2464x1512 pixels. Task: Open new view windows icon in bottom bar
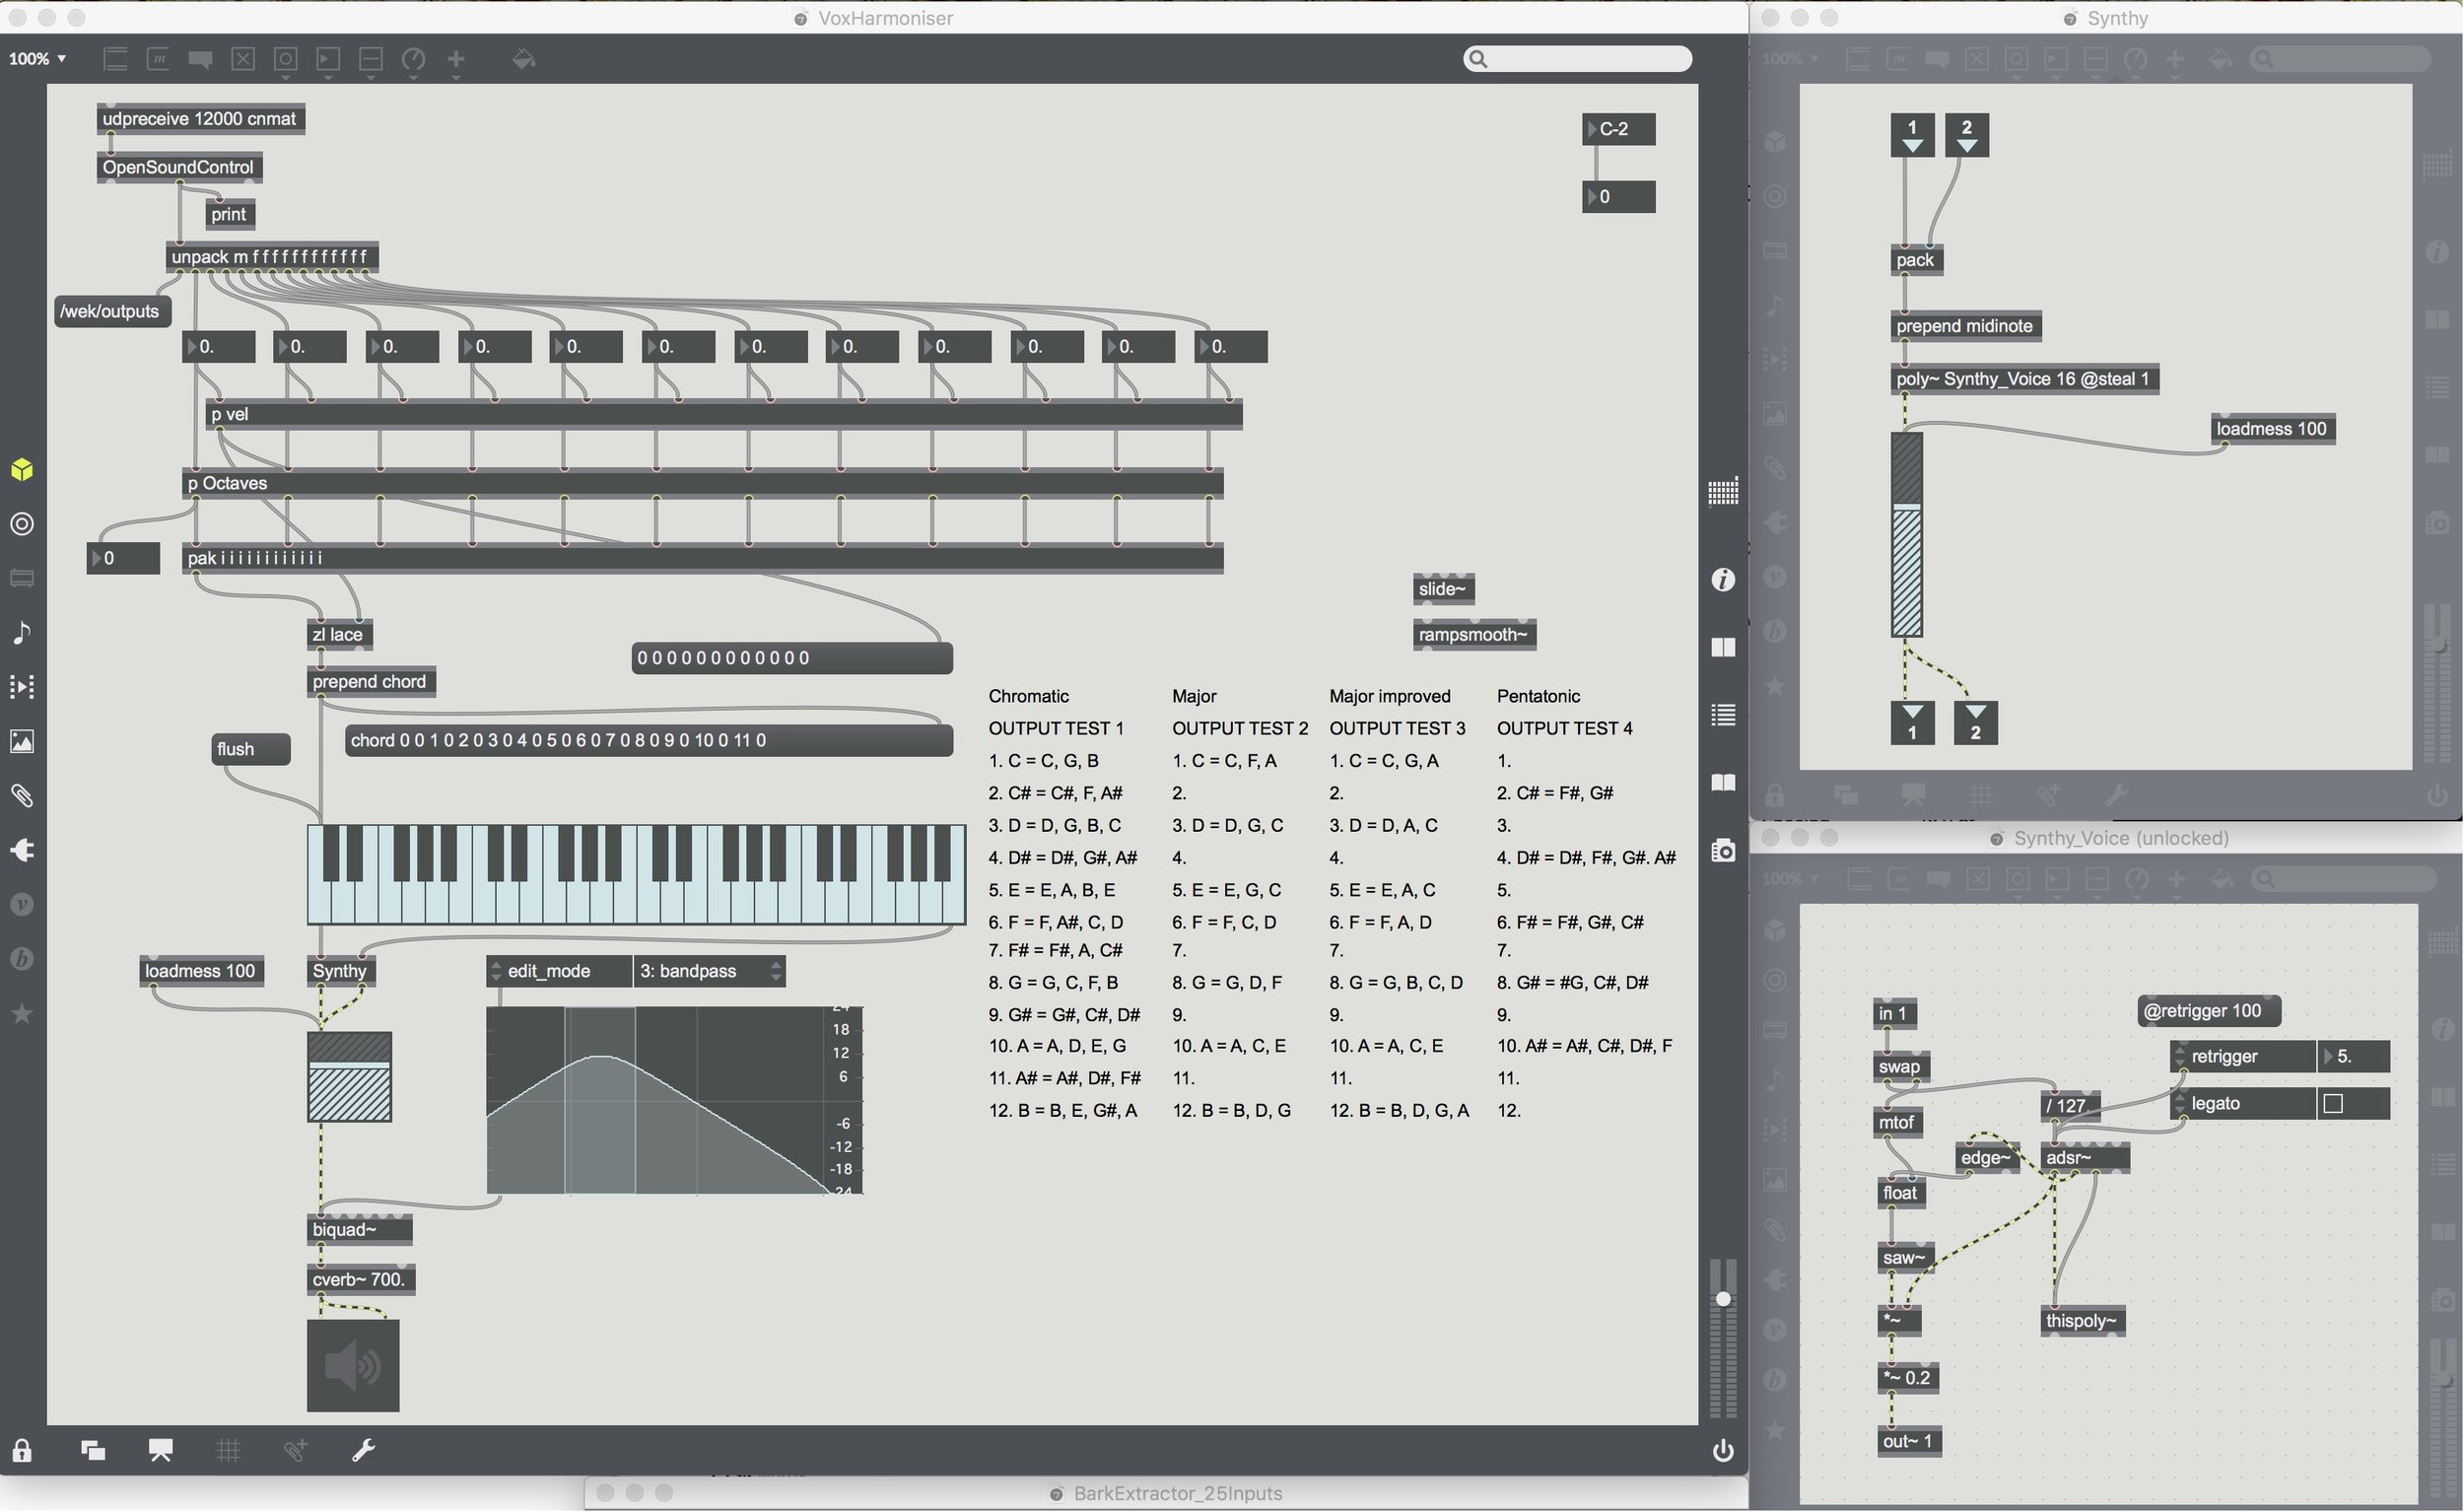pyautogui.click(x=93, y=1451)
